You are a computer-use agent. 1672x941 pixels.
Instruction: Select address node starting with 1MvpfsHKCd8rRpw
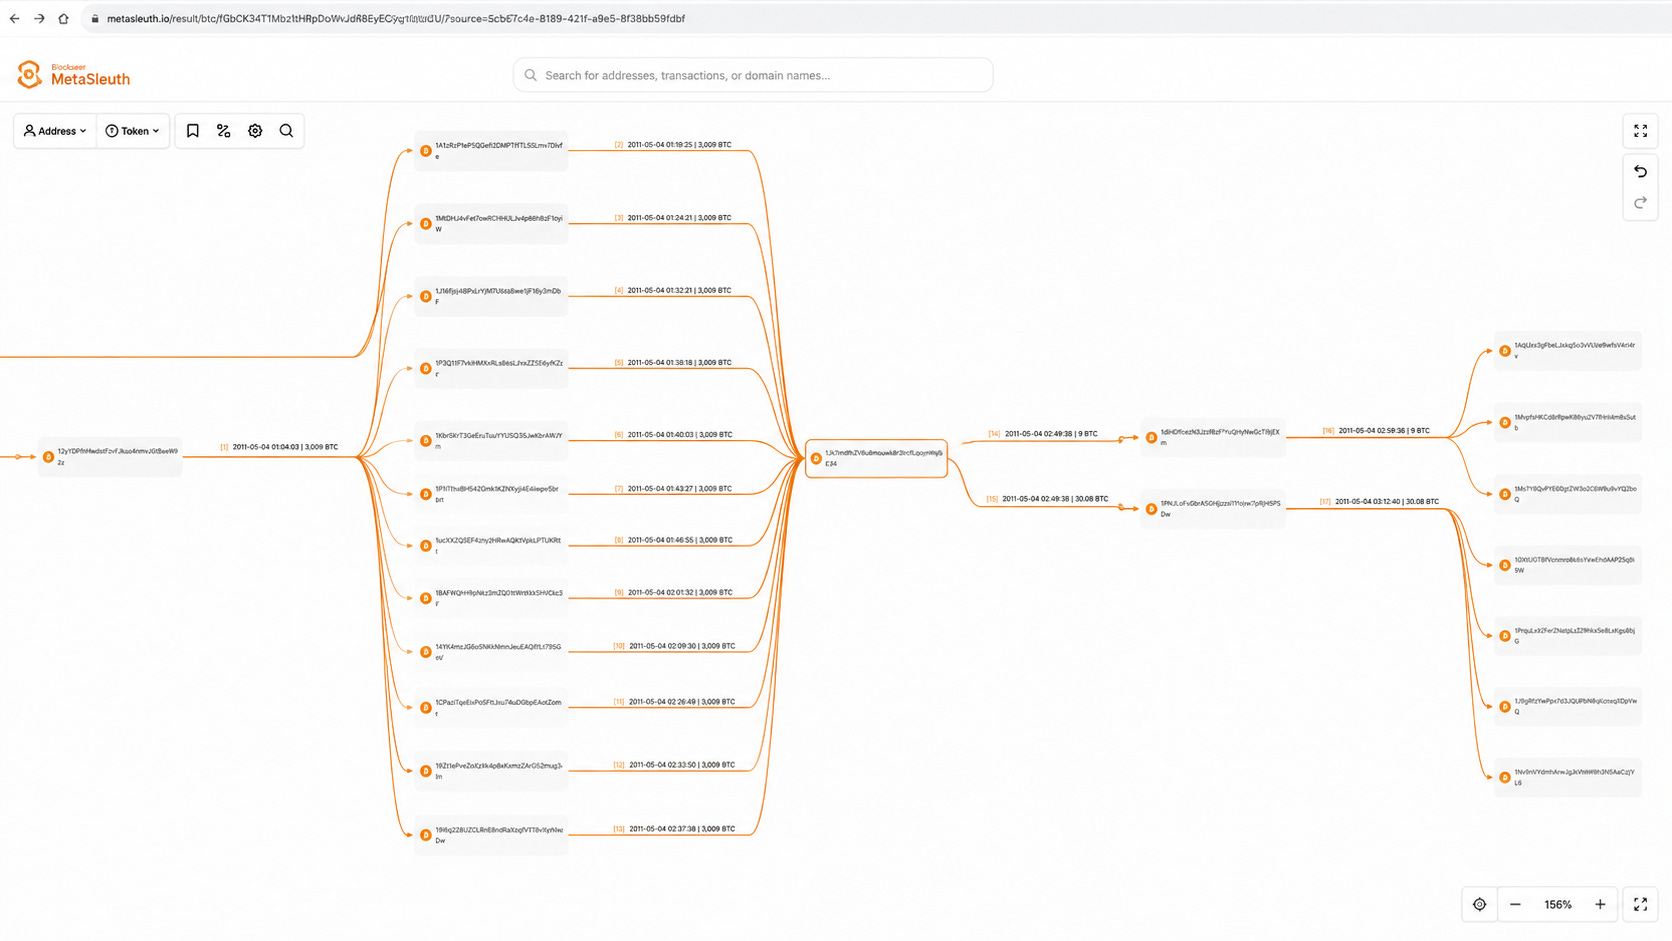pyautogui.click(x=1568, y=422)
